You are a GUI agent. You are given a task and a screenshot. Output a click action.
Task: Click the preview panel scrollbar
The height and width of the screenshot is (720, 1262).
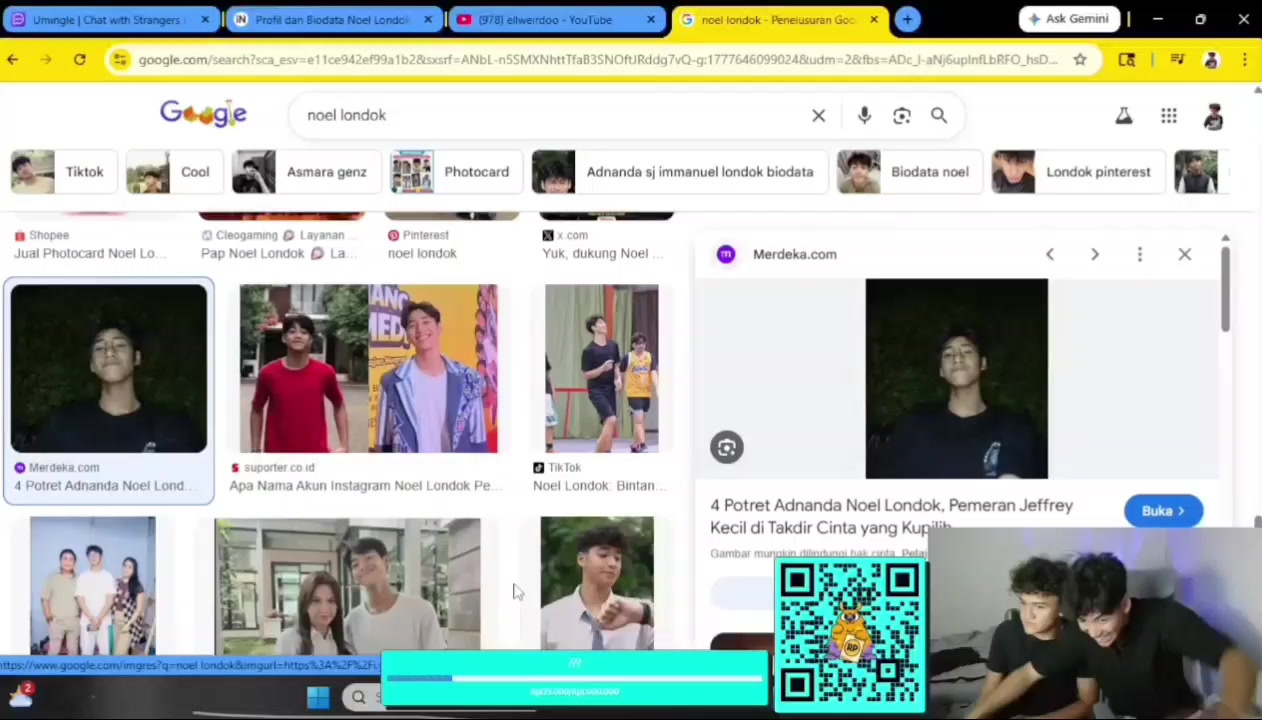1225,290
